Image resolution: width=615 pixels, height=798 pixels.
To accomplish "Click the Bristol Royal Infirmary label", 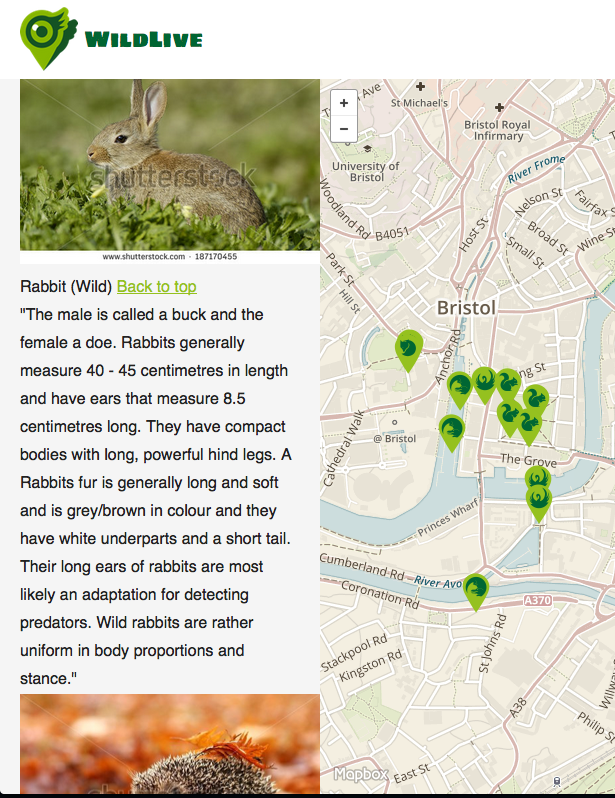I will coord(497,130).
